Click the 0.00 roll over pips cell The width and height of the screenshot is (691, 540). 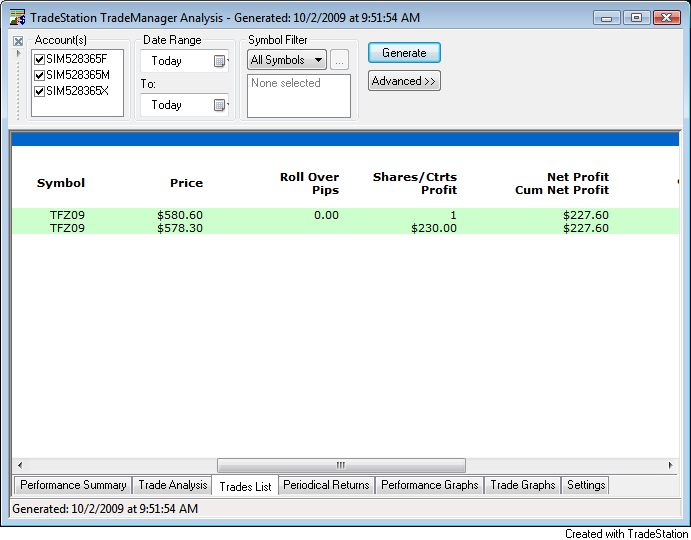tap(326, 215)
